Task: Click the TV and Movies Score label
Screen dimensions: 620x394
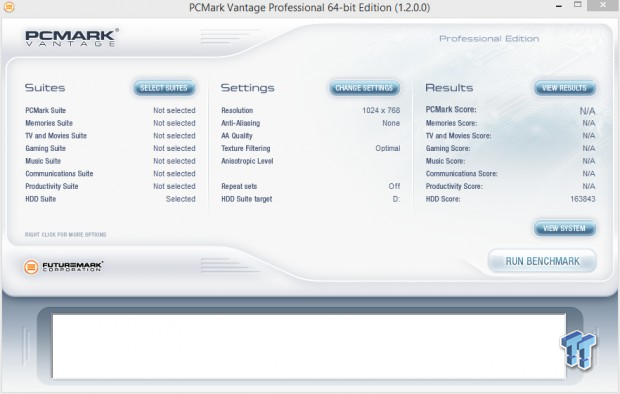Action: (459, 136)
